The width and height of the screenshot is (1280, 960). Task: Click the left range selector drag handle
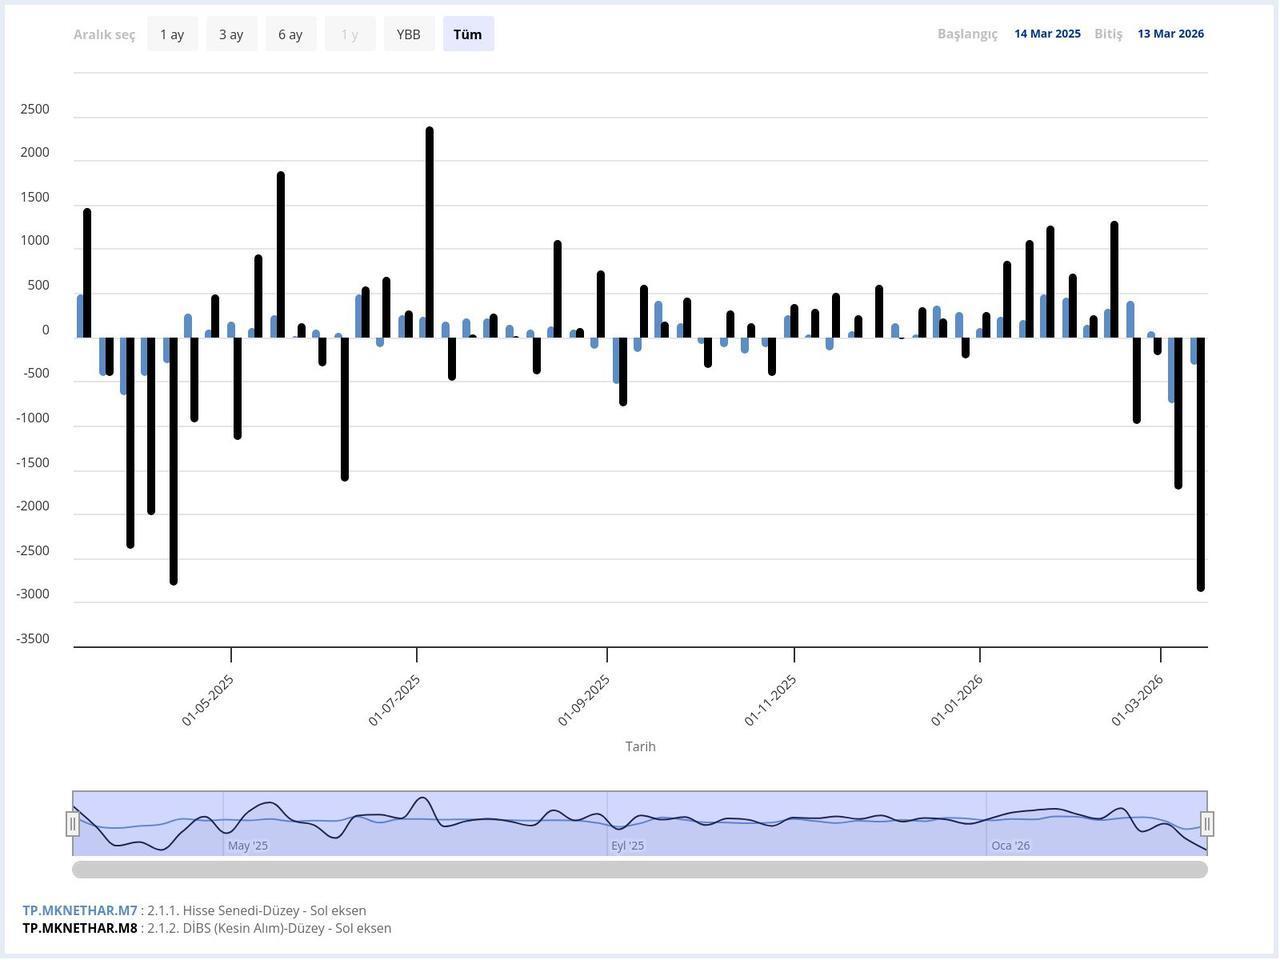pos(74,823)
